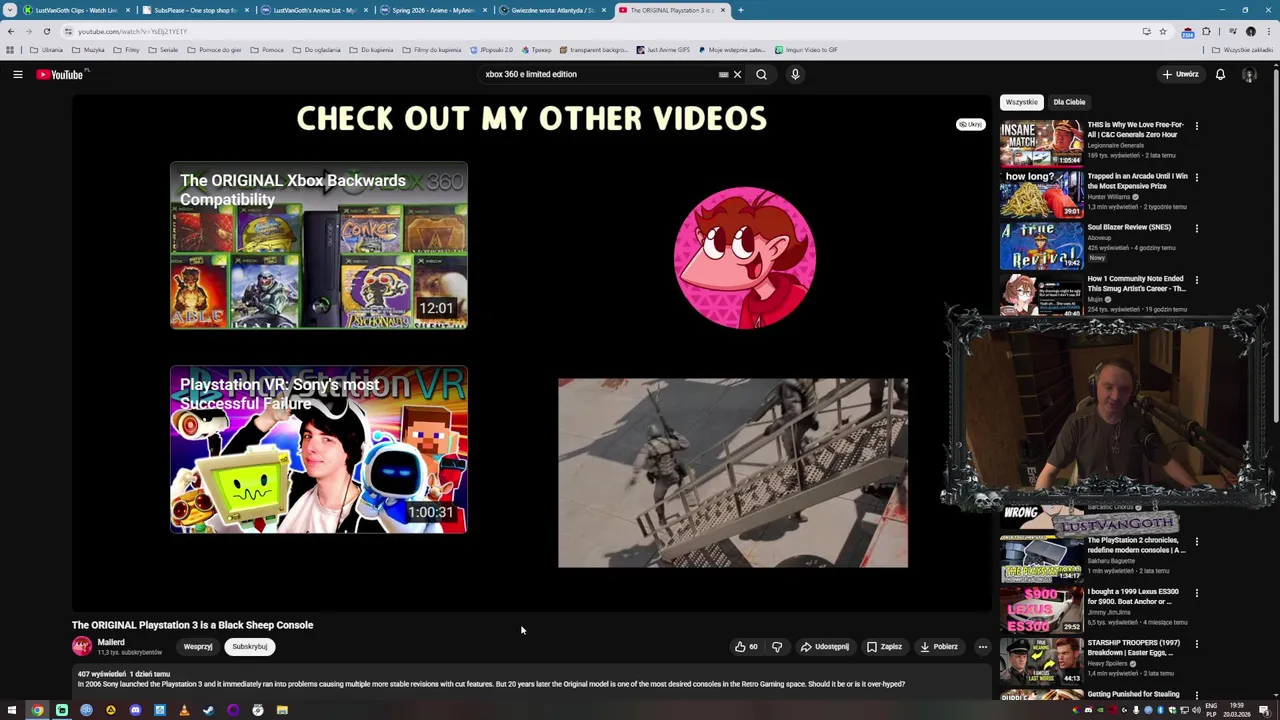Share the video via Udostępnij
1280x720 pixels.
point(825,647)
